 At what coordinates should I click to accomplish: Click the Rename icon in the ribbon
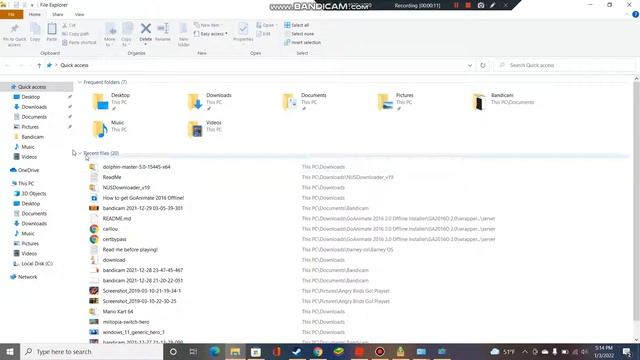click(x=163, y=32)
